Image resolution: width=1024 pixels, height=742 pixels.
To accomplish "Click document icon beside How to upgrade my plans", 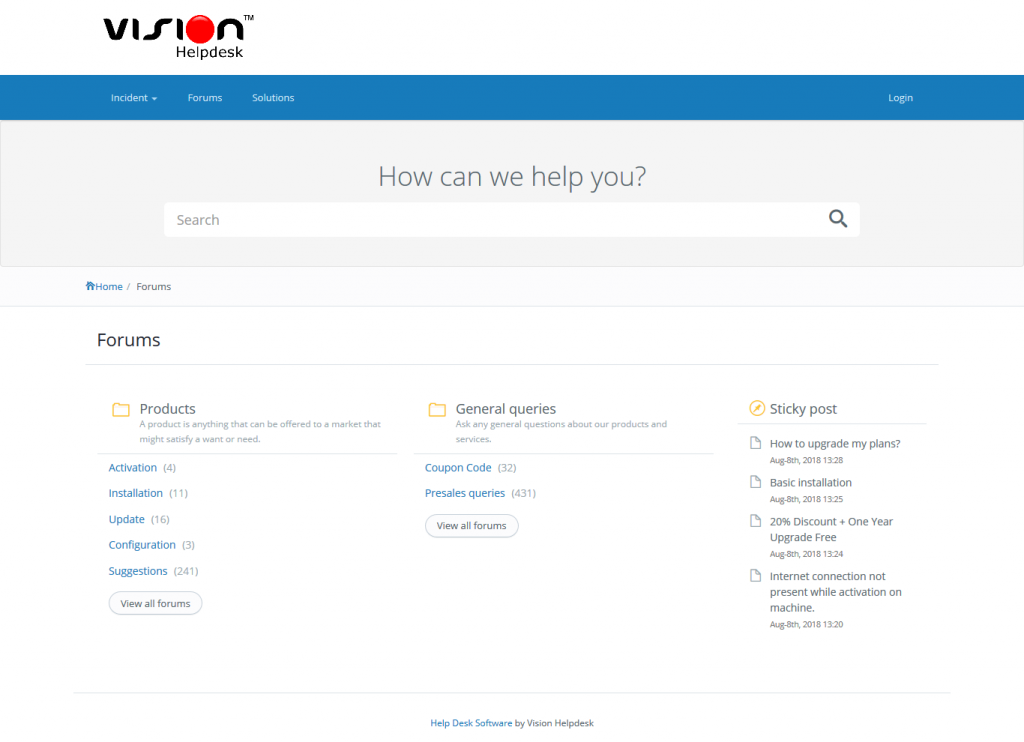I will coord(756,443).
